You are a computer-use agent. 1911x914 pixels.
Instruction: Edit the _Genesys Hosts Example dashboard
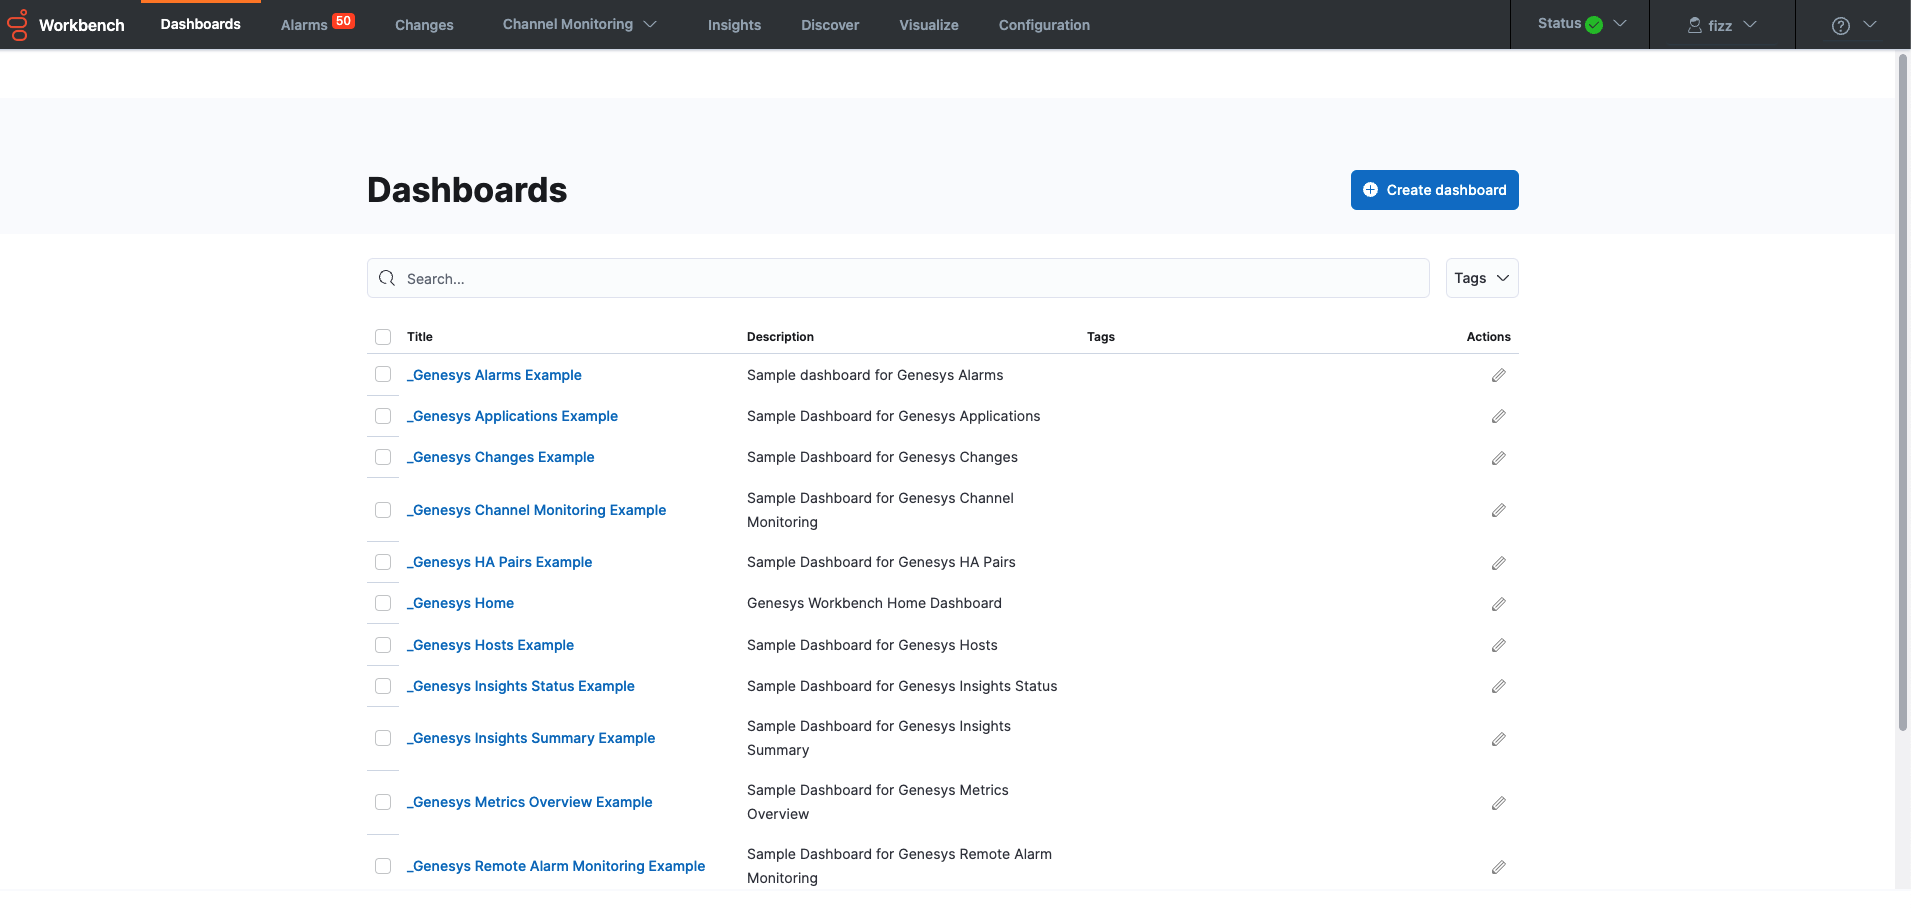click(x=1498, y=645)
